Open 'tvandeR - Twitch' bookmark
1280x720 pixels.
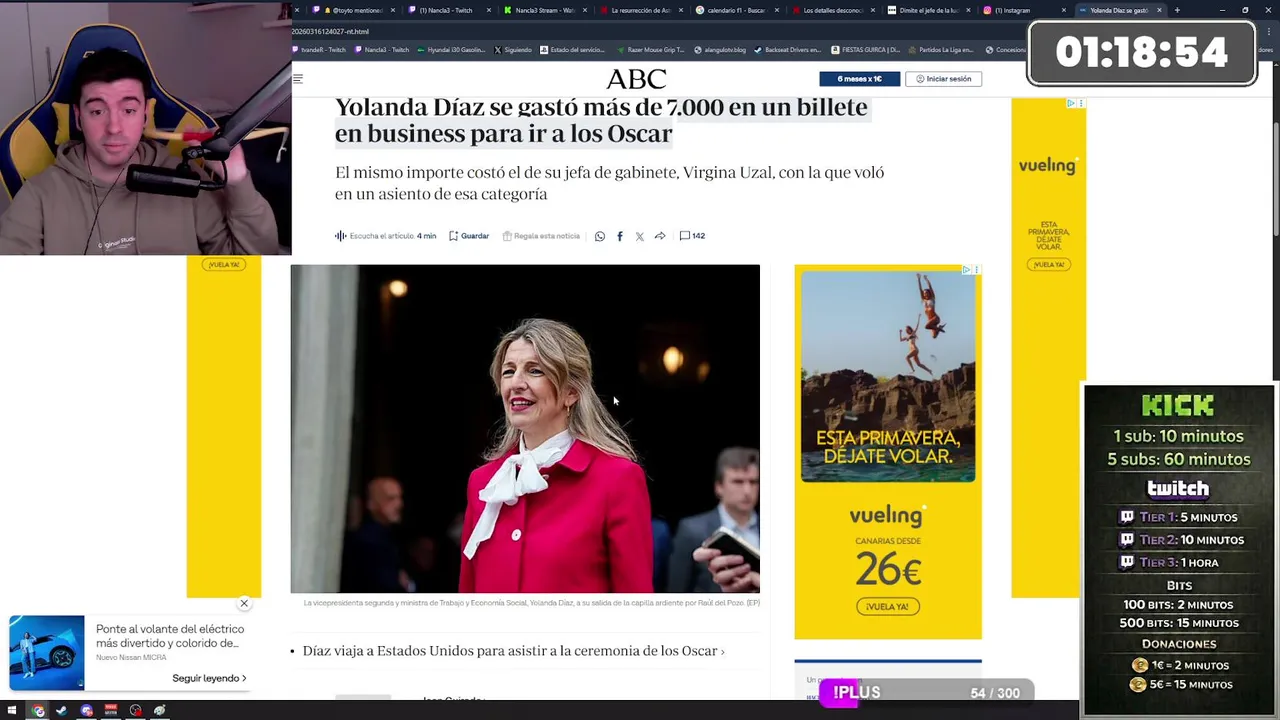pos(319,50)
